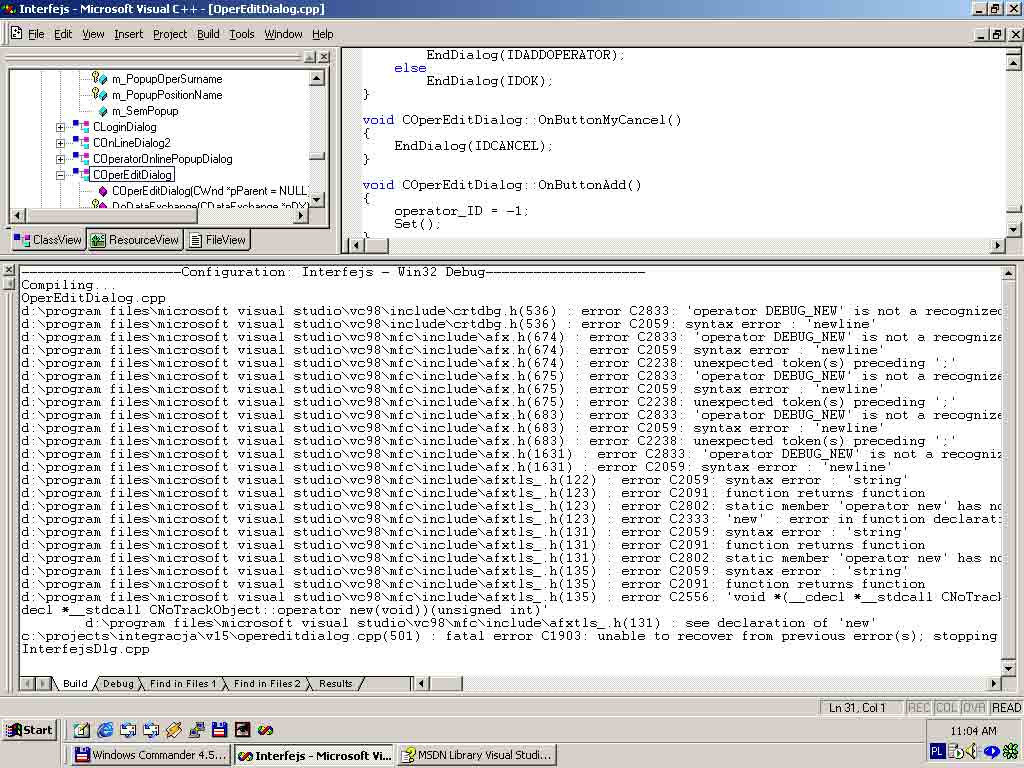Click the dark square quick launch icon

(242, 729)
